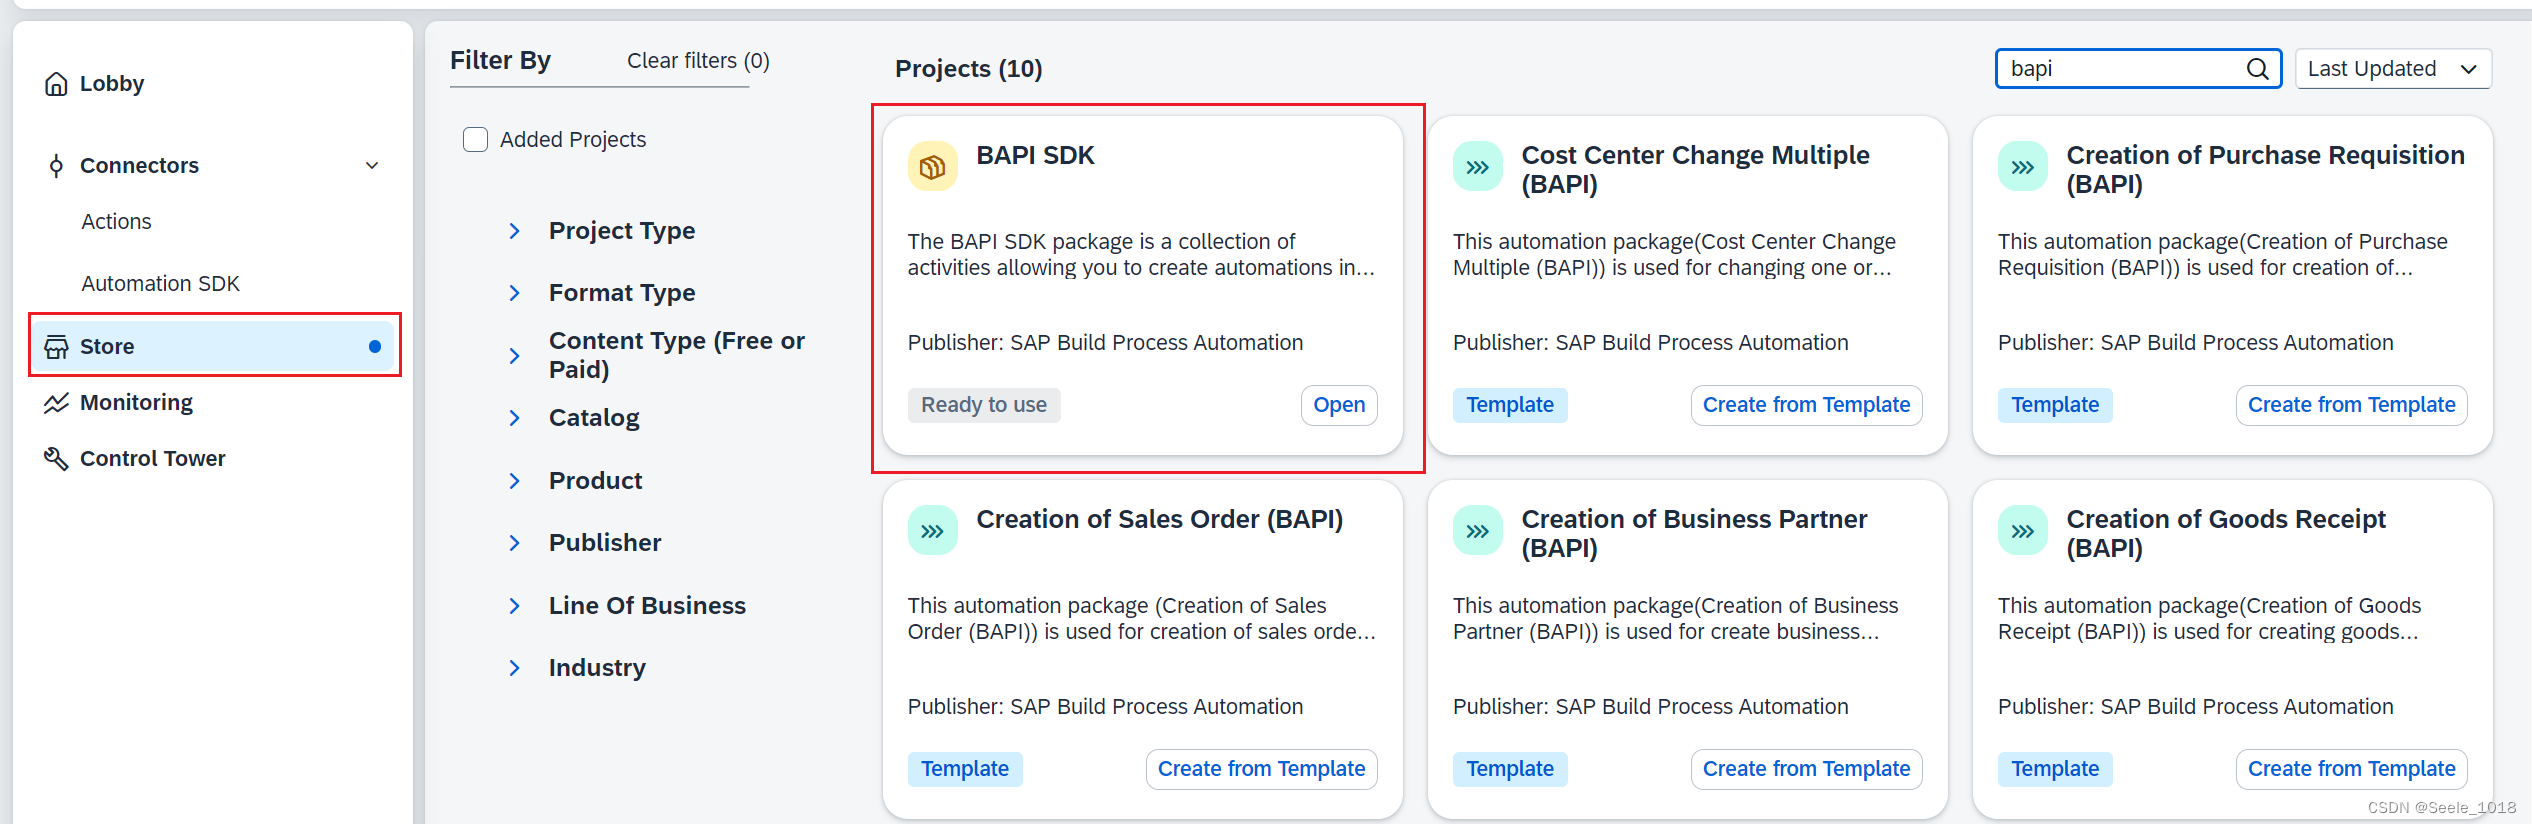Open Automation SDK in the sidebar
2532x824 pixels.
160,284
